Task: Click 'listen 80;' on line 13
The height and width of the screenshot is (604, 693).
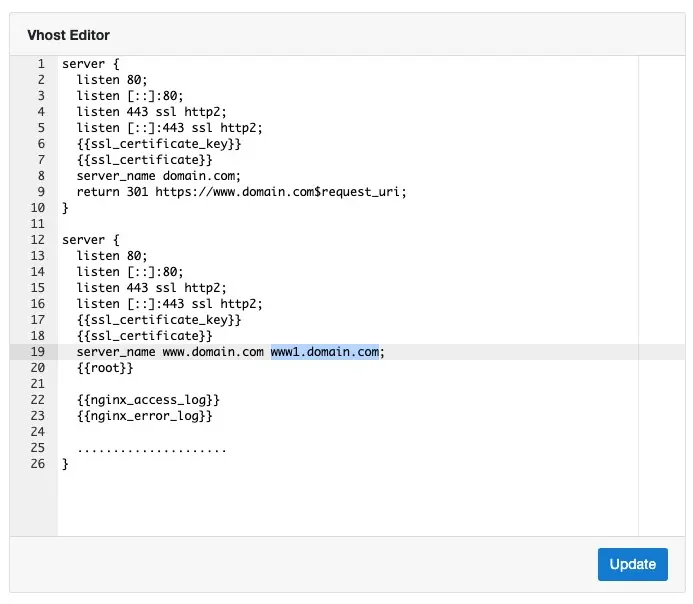Action: (112, 256)
